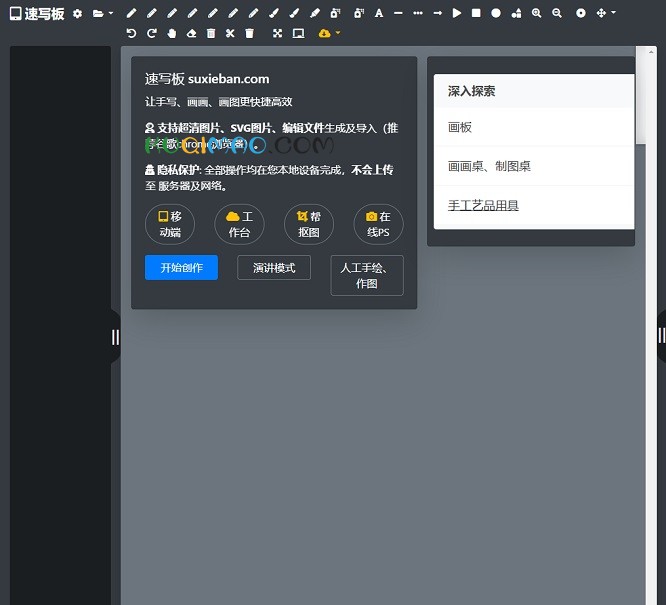Click the 演讲模式 button
Image resolution: width=666 pixels, height=605 pixels.
(x=274, y=267)
